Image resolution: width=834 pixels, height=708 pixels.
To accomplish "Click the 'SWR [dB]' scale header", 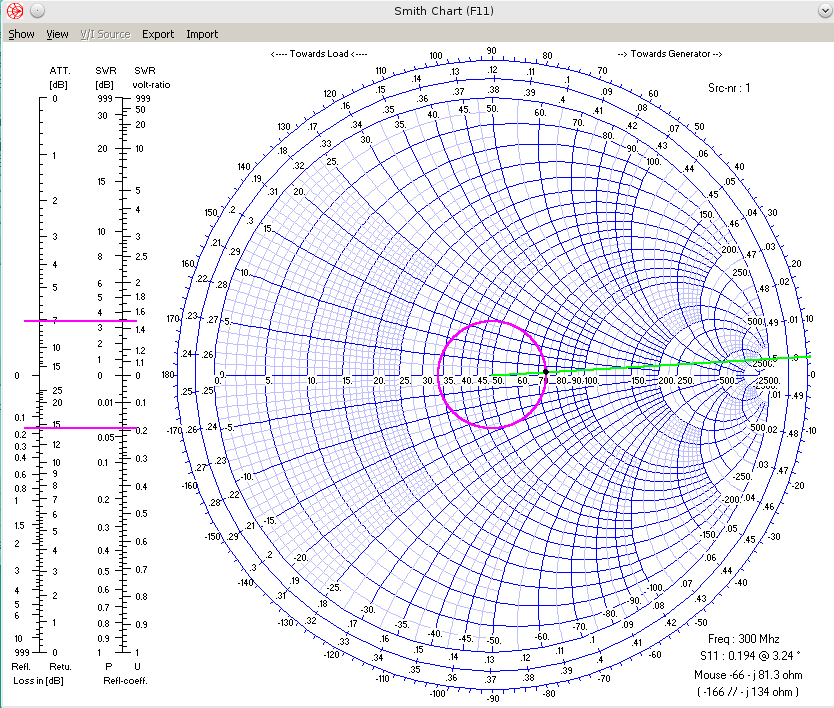I will click(105, 78).
